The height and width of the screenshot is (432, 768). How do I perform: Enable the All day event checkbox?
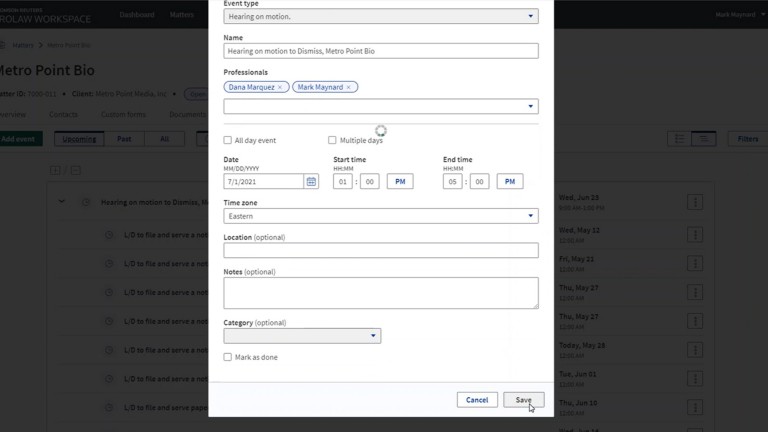[x=228, y=140]
